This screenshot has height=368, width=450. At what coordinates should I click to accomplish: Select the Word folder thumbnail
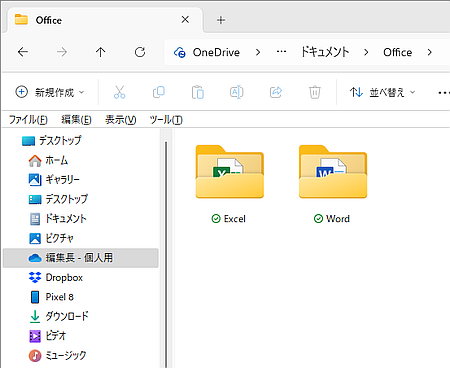point(333,172)
